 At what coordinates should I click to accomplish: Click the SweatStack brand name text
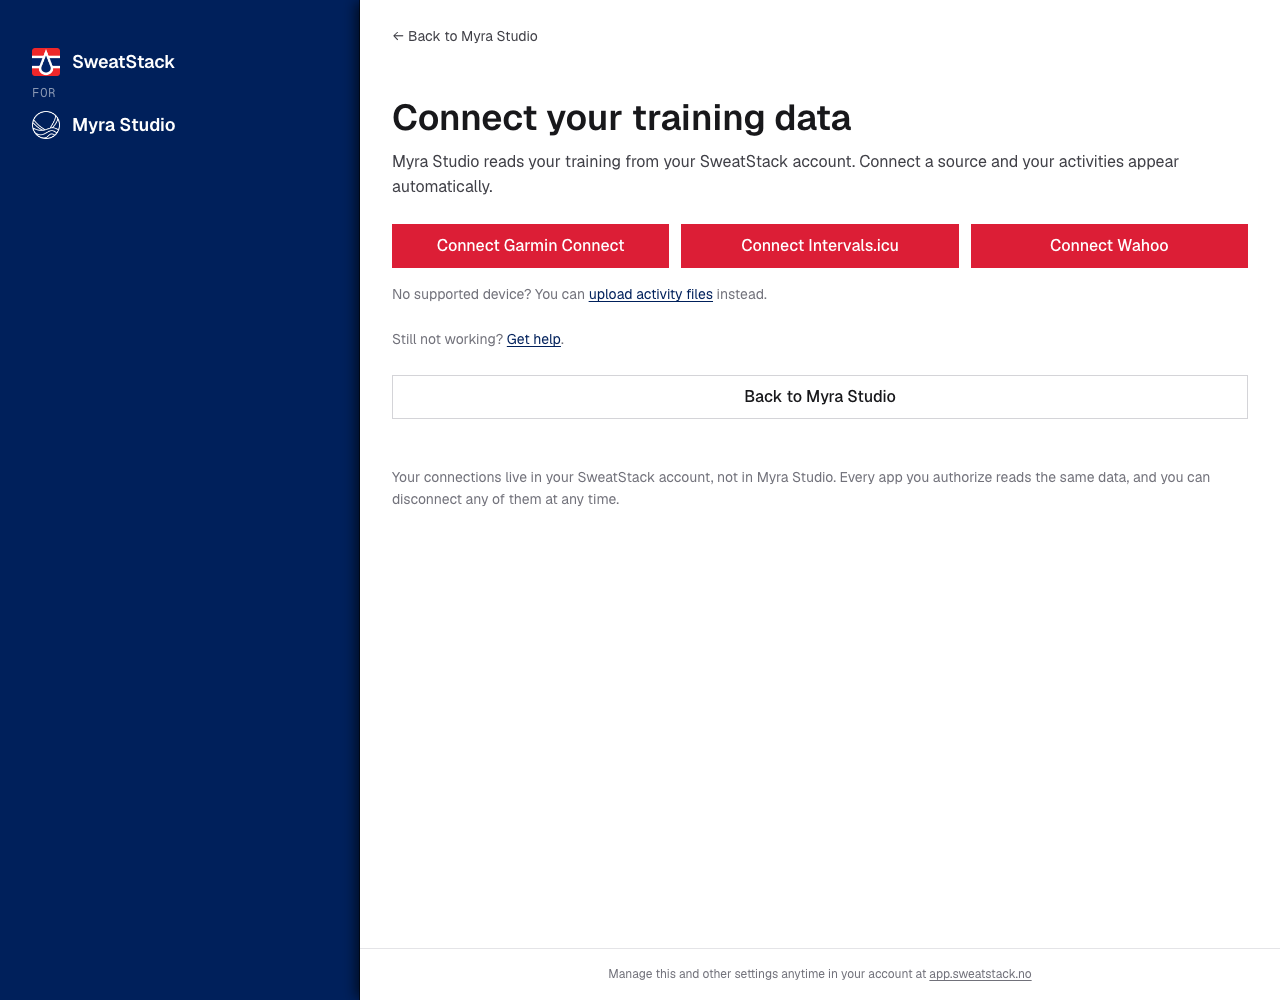click(x=123, y=62)
